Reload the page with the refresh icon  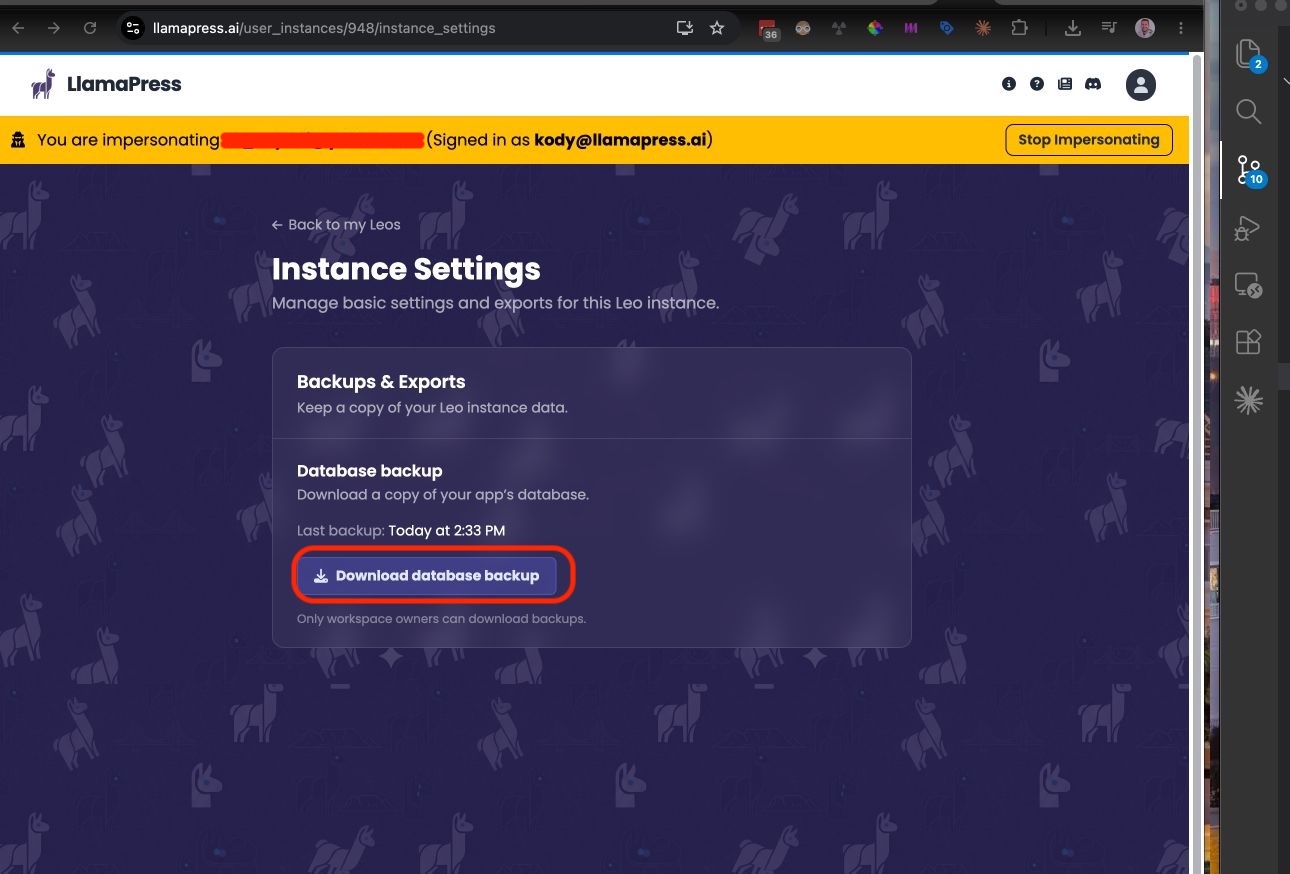click(90, 28)
